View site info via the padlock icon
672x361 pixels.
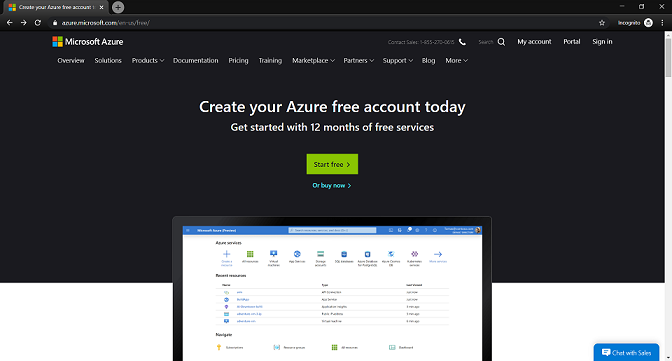(x=55, y=23)
